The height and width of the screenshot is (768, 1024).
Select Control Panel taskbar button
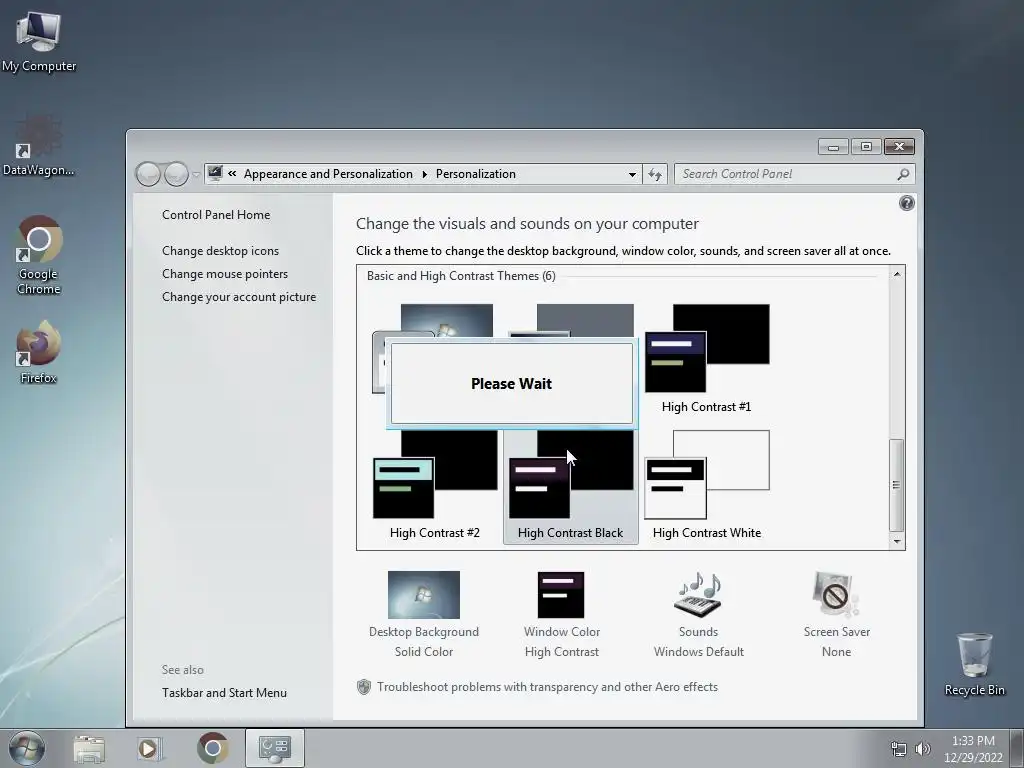point(274,748)
